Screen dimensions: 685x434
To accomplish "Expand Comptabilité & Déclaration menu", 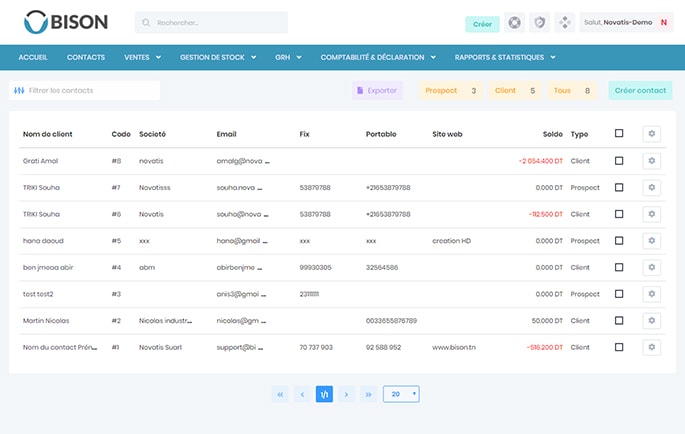I will [x=378, y=57].
